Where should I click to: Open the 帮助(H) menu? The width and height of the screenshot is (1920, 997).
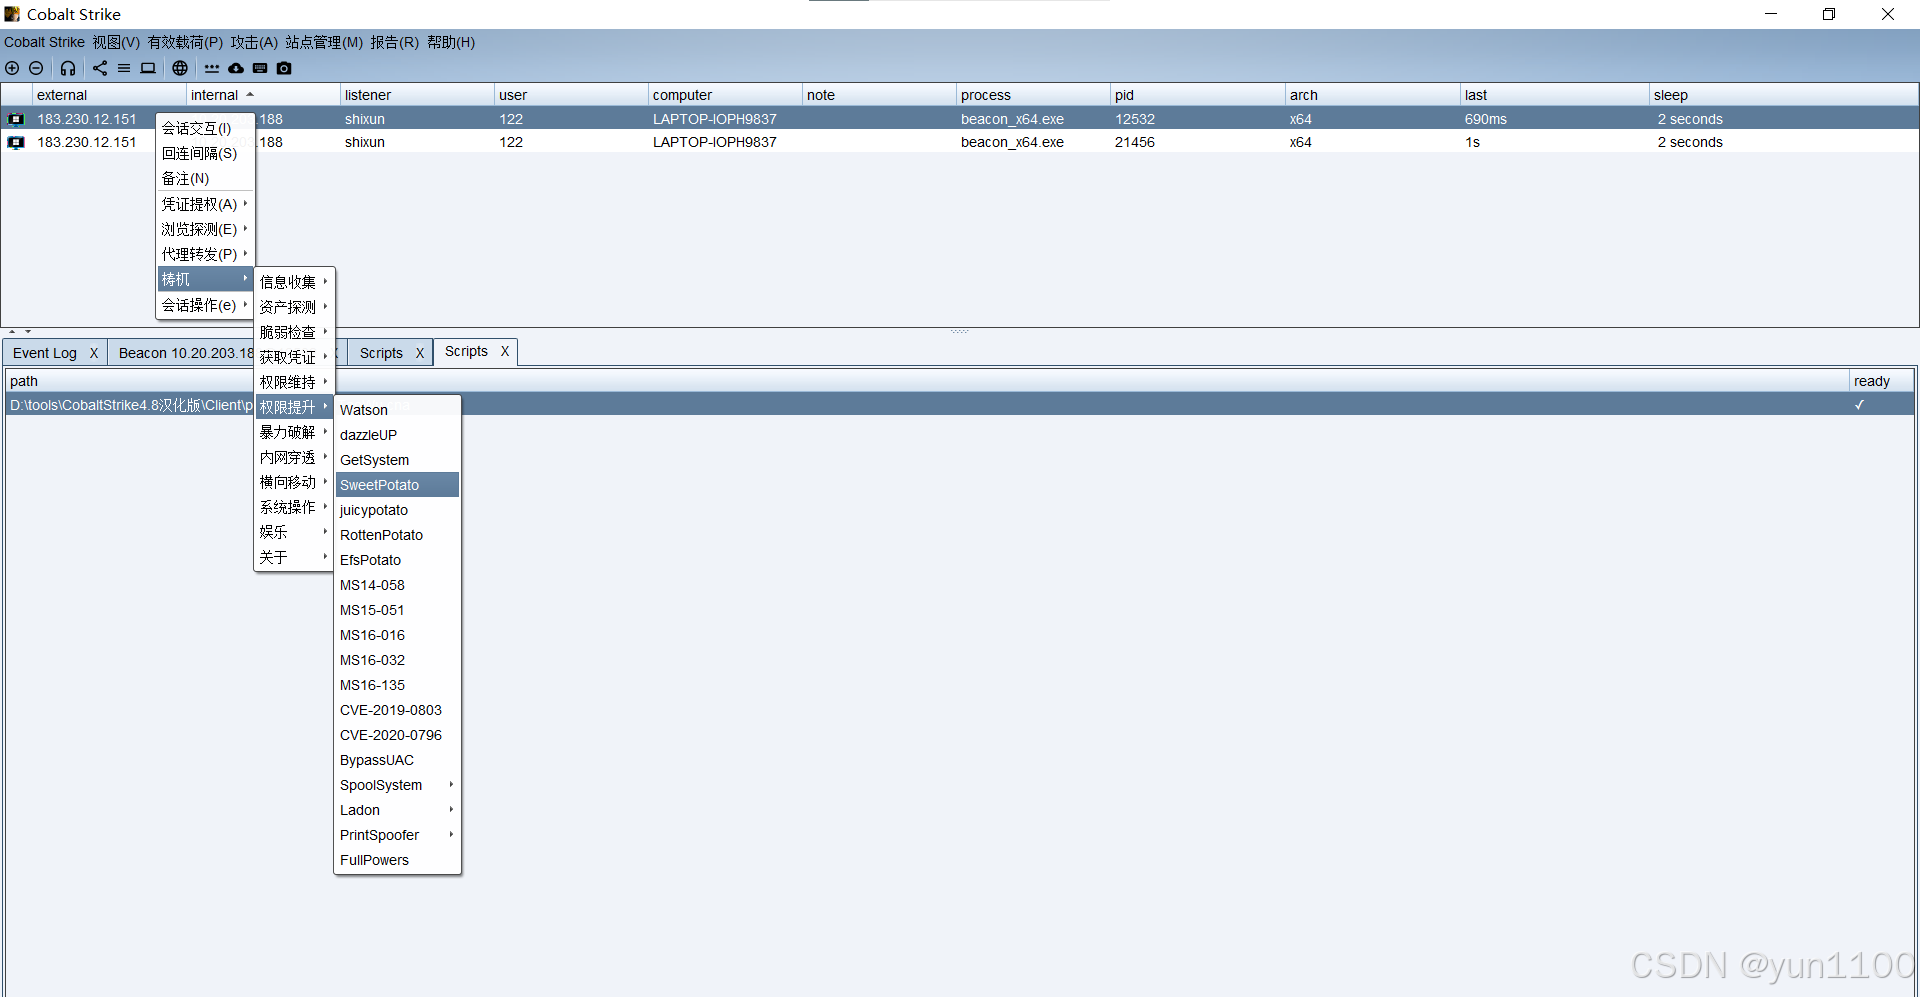pyautogui.click(x=451, y=42)
